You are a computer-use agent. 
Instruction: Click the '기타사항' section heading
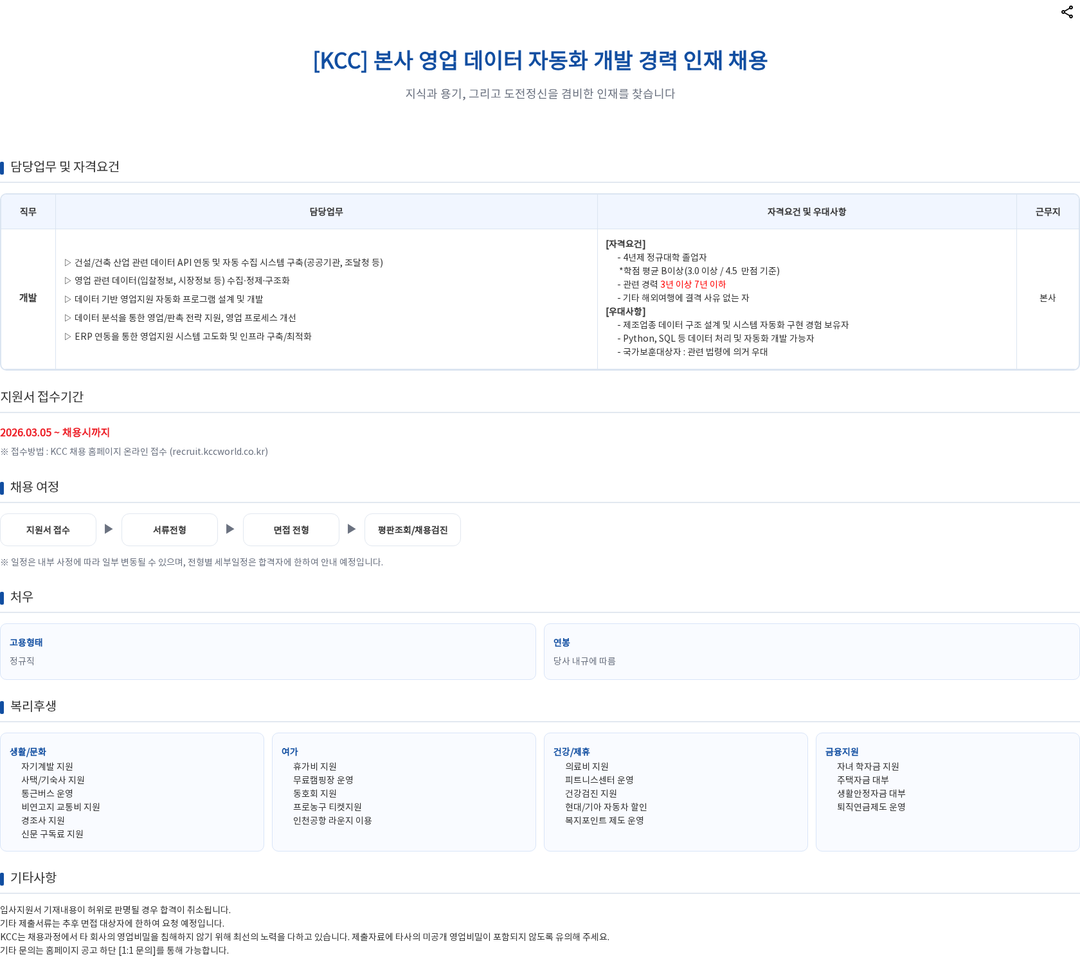[x=33, y=878]
